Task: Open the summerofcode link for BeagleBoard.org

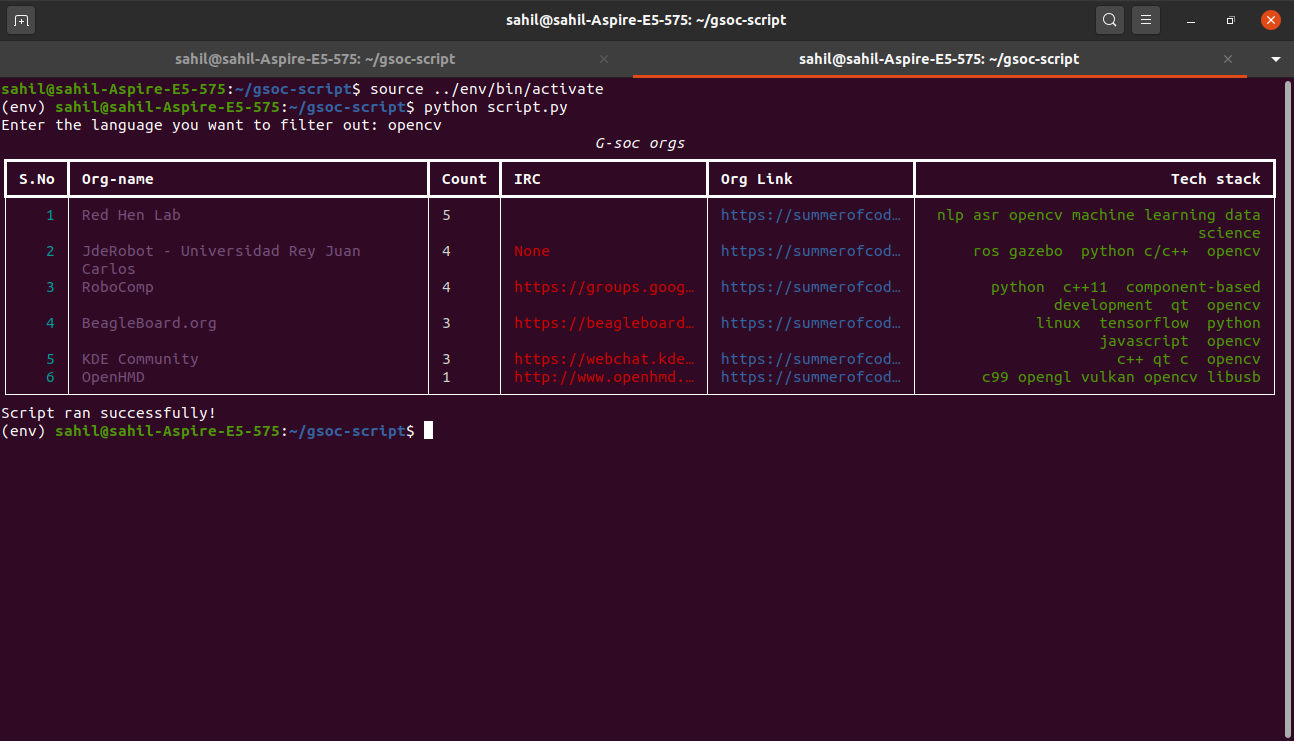Action: (x=811, y=323)
